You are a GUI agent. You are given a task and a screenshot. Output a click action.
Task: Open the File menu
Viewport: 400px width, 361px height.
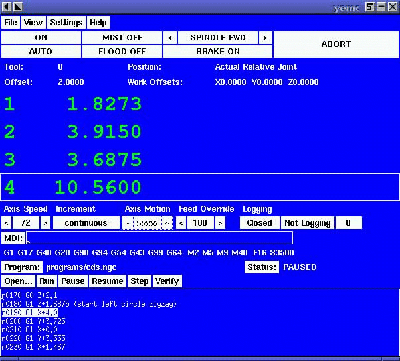[11, 23]
